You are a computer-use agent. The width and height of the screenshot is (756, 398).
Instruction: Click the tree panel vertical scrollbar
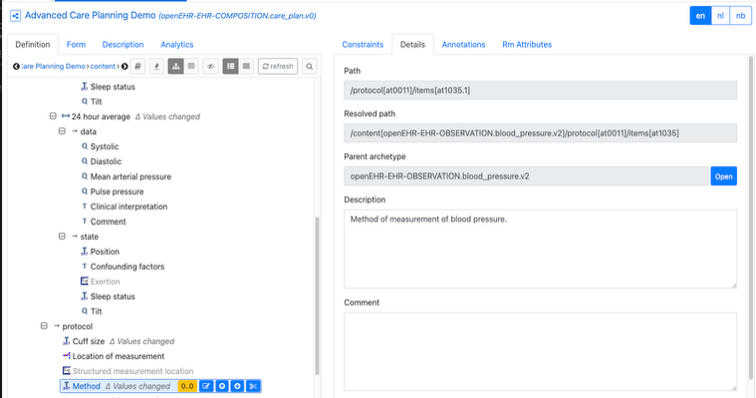pyautogui.click(x=317, y=295)
